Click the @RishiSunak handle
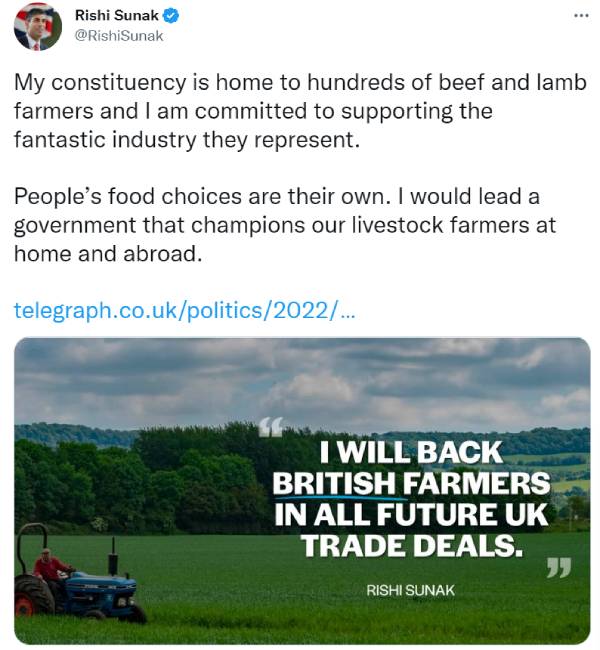600x650 pixels. click(x=118, y=36)
